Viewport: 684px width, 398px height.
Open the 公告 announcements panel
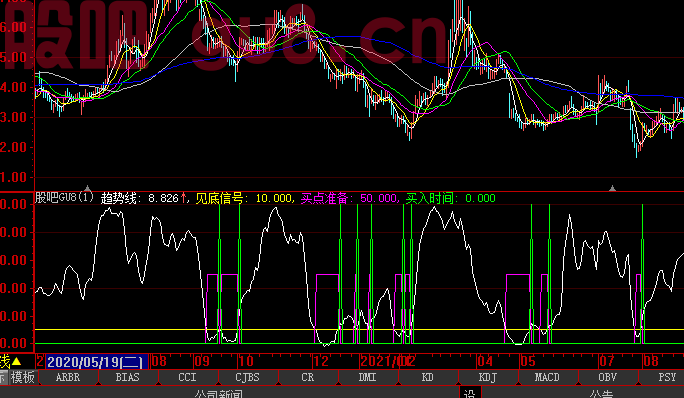[x=601, y=394]
